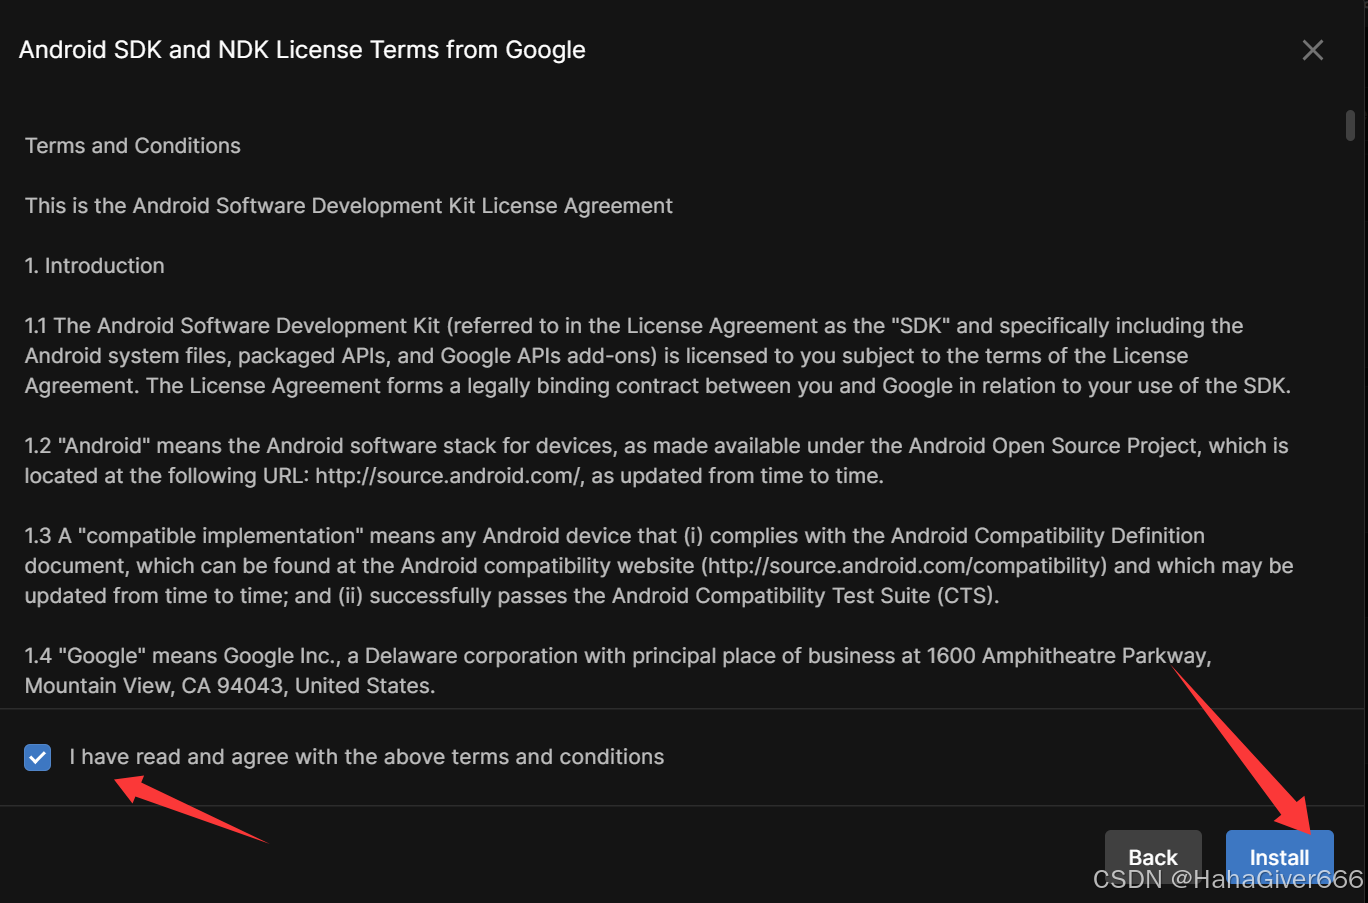Click the Install button

tap(1280, 857)
